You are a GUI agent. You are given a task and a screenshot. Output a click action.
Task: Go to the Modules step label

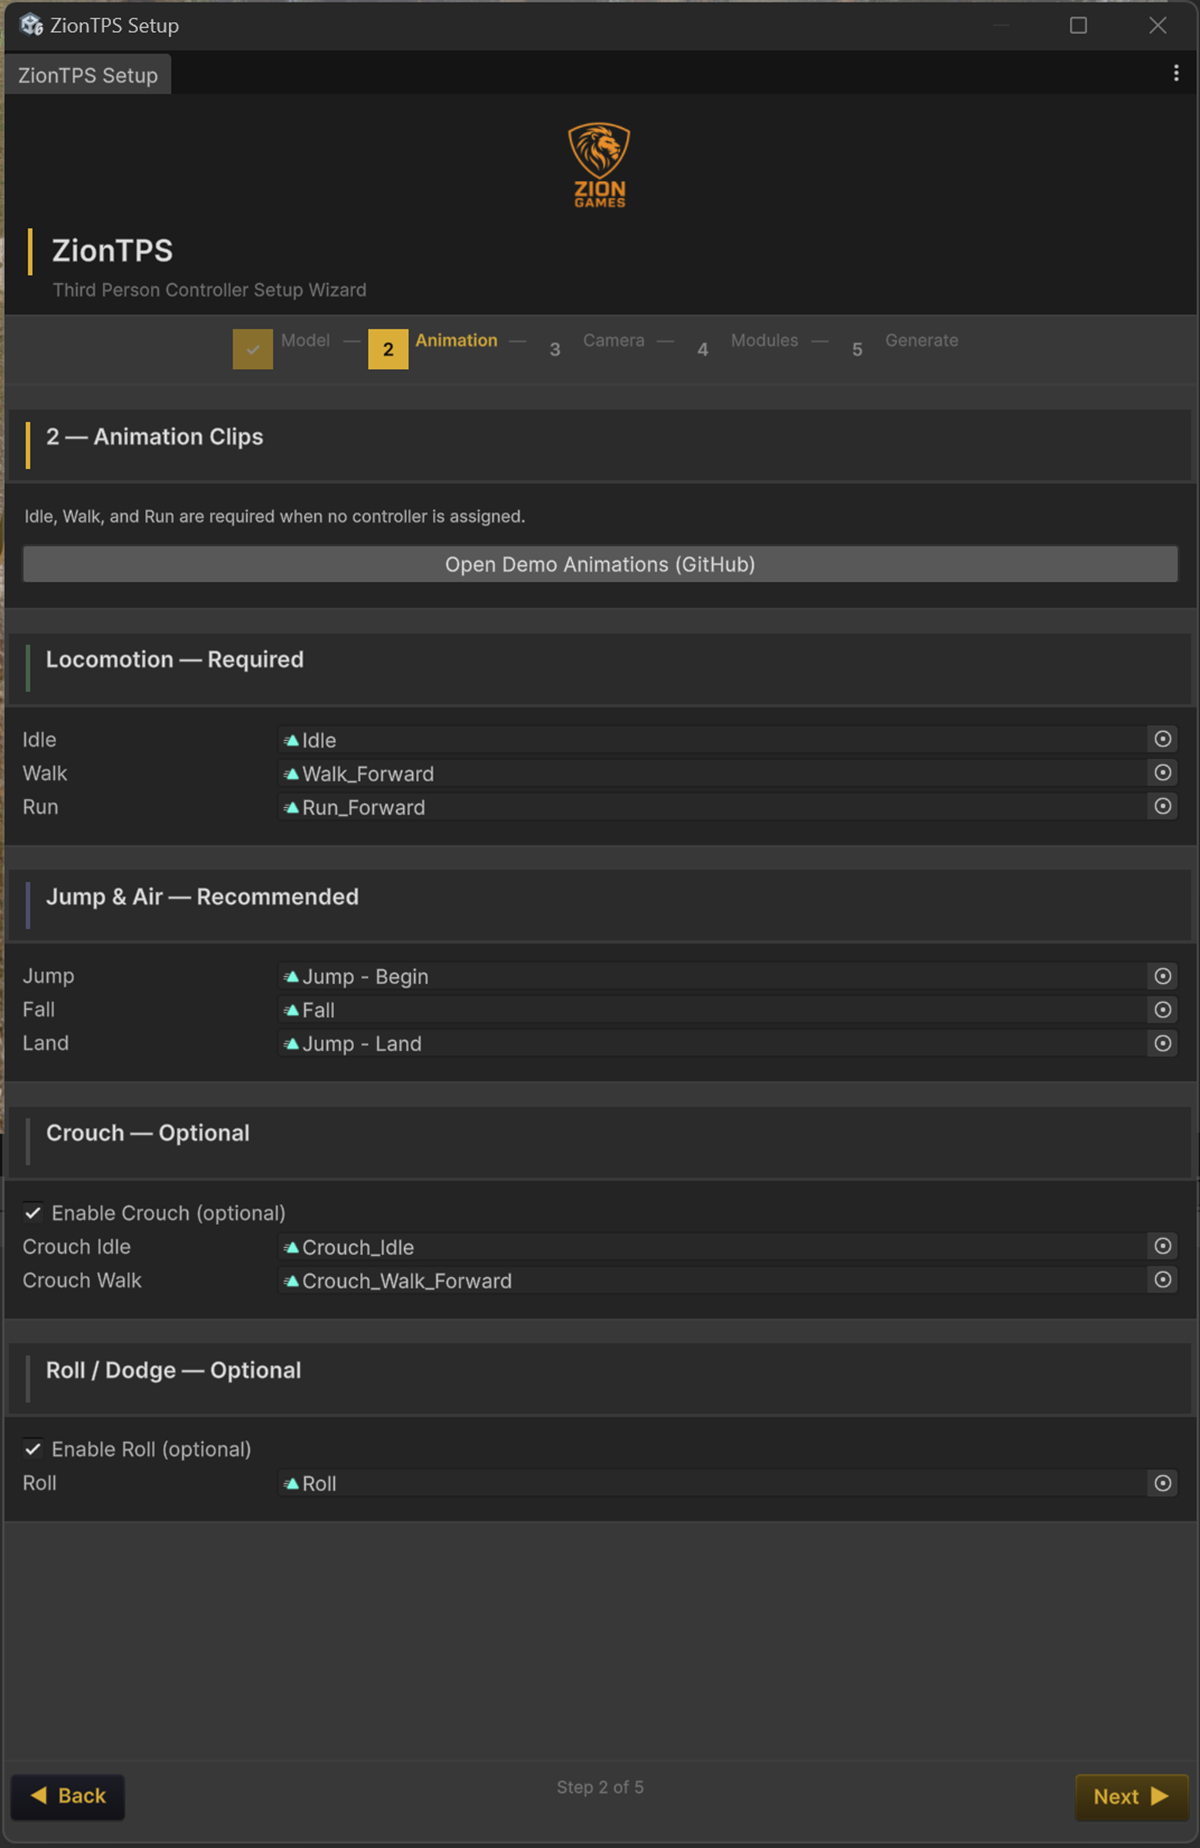pos(764,340)
